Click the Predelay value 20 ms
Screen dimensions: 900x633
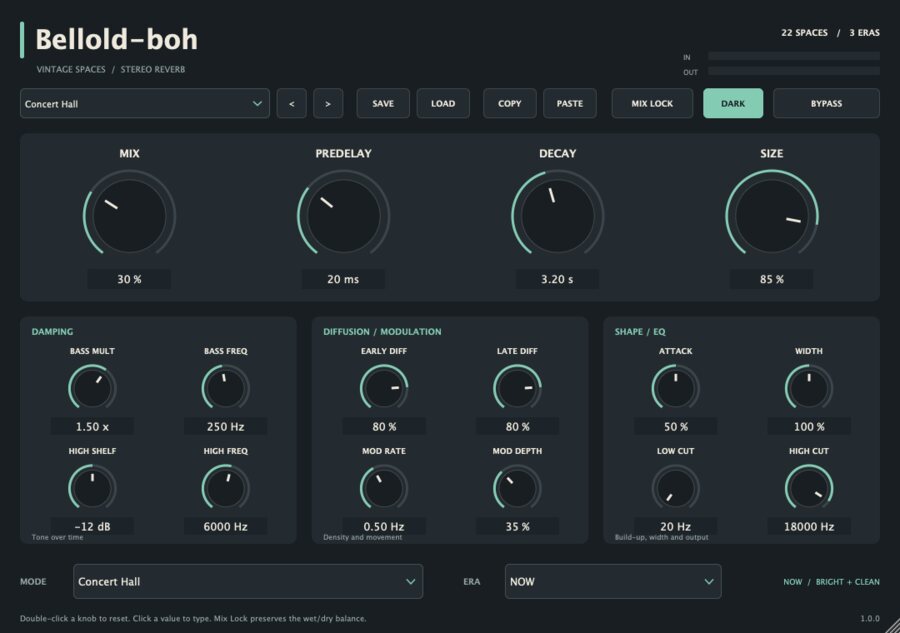(x=343, y=279)
